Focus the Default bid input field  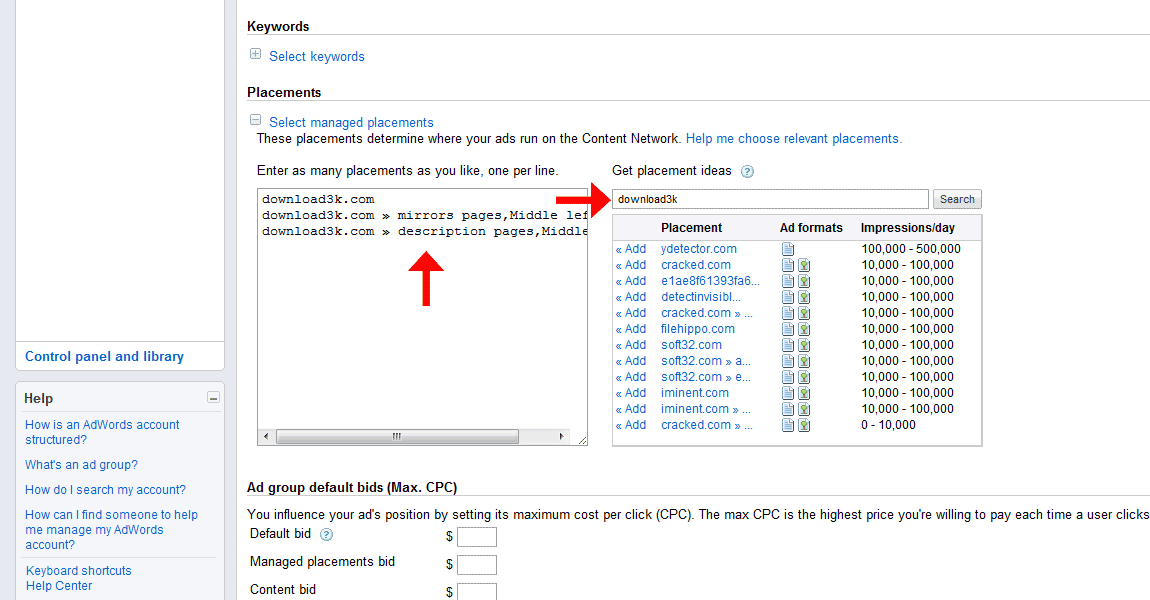click(477, 537)
